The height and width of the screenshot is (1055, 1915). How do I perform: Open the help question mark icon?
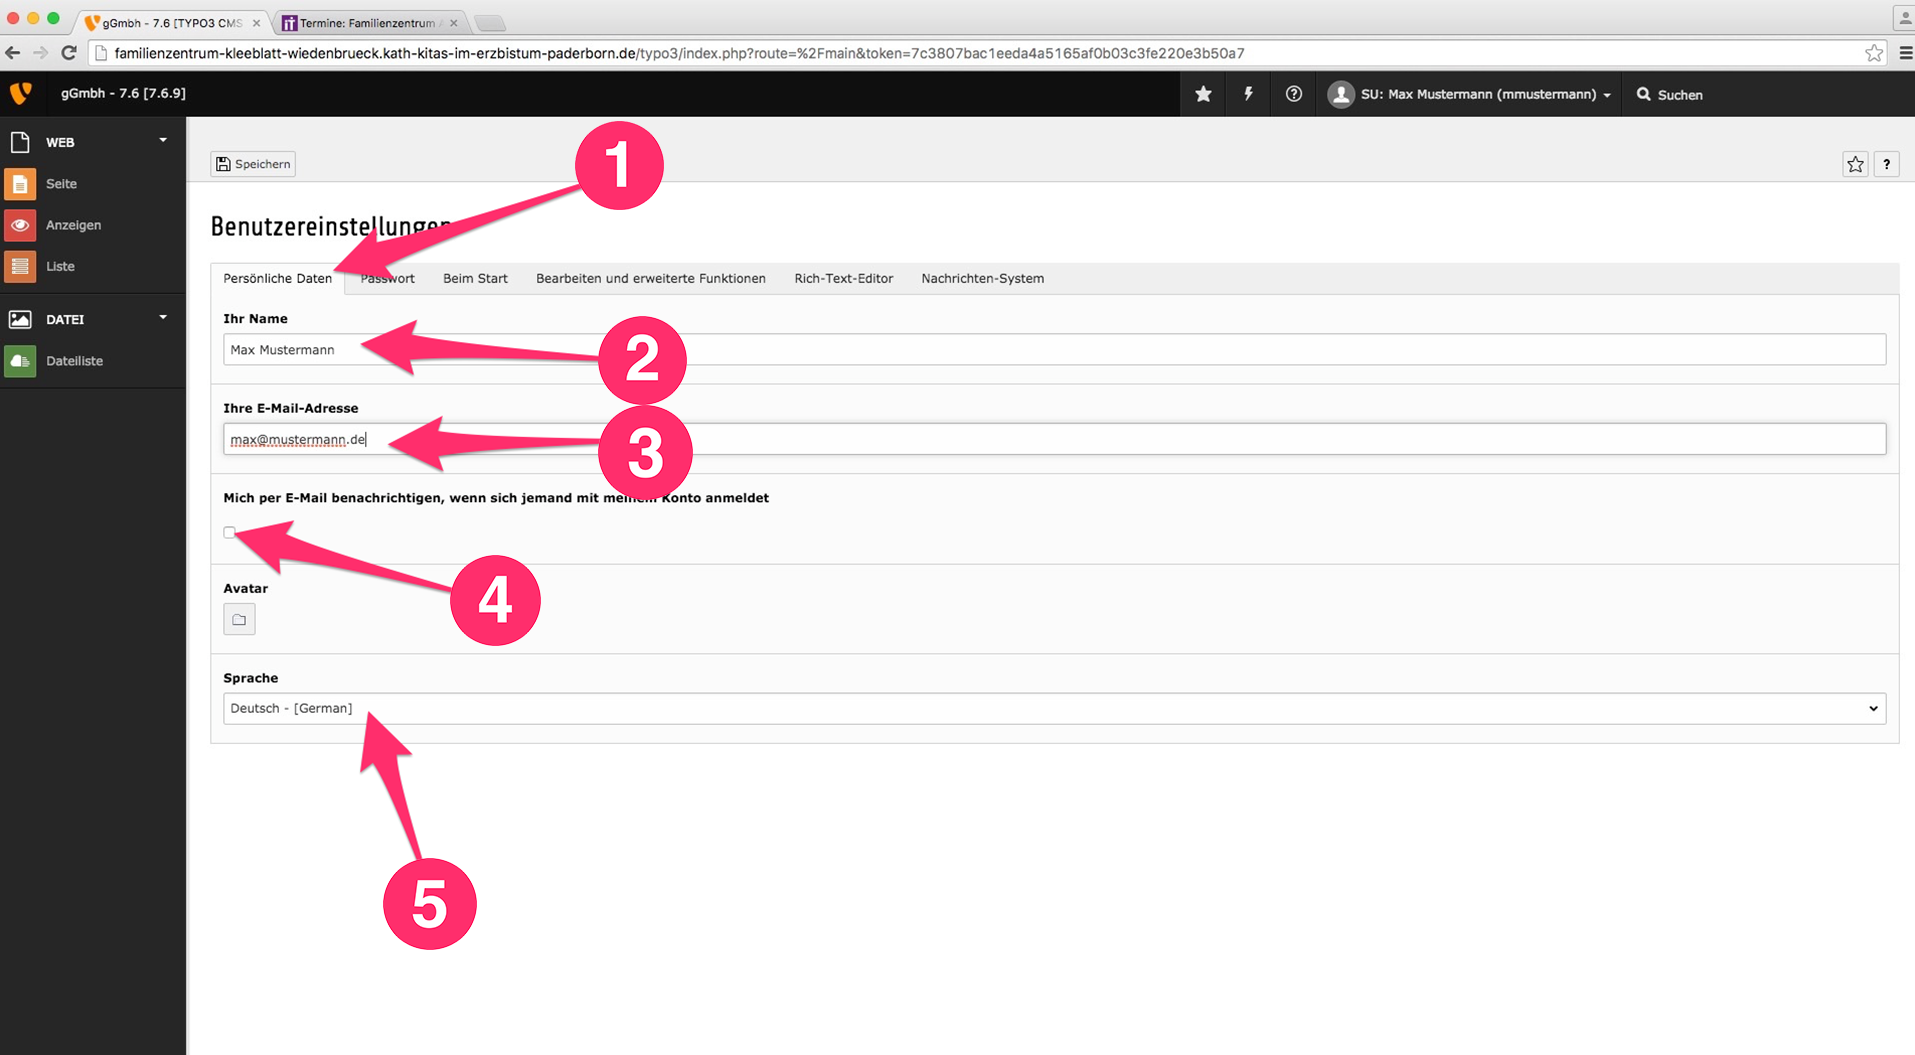tap(1293, 94)
